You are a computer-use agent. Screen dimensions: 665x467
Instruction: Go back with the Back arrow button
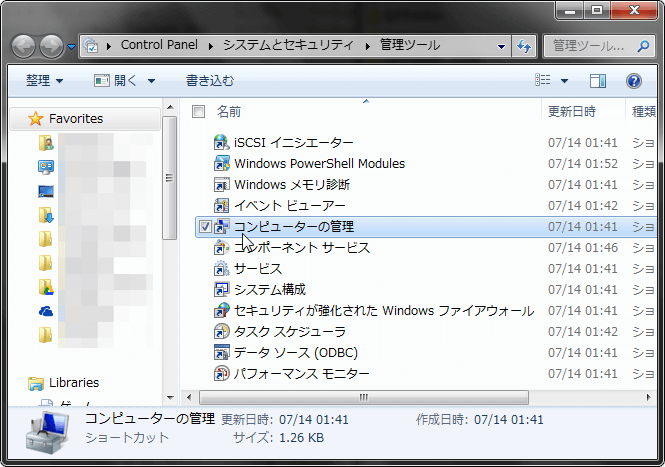point(23,46)
